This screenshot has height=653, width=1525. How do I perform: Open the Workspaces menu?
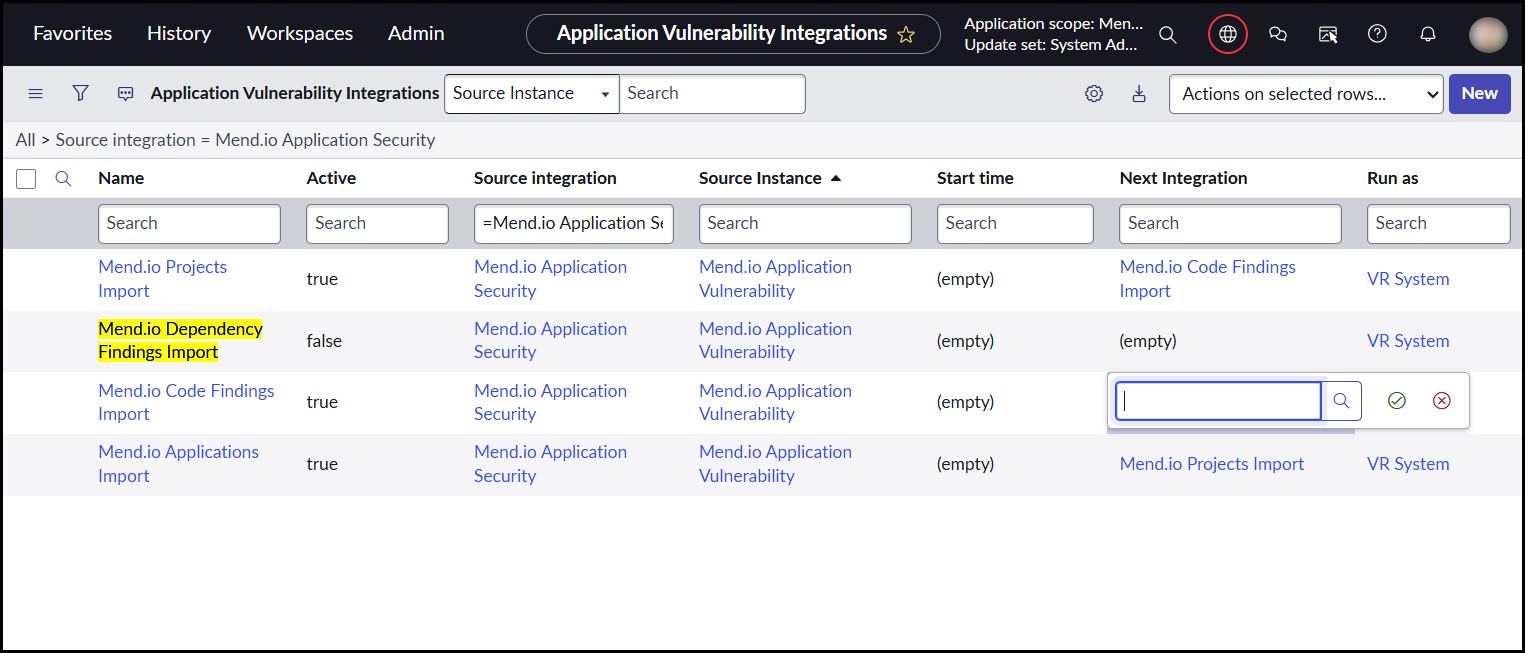click(300, 34)
